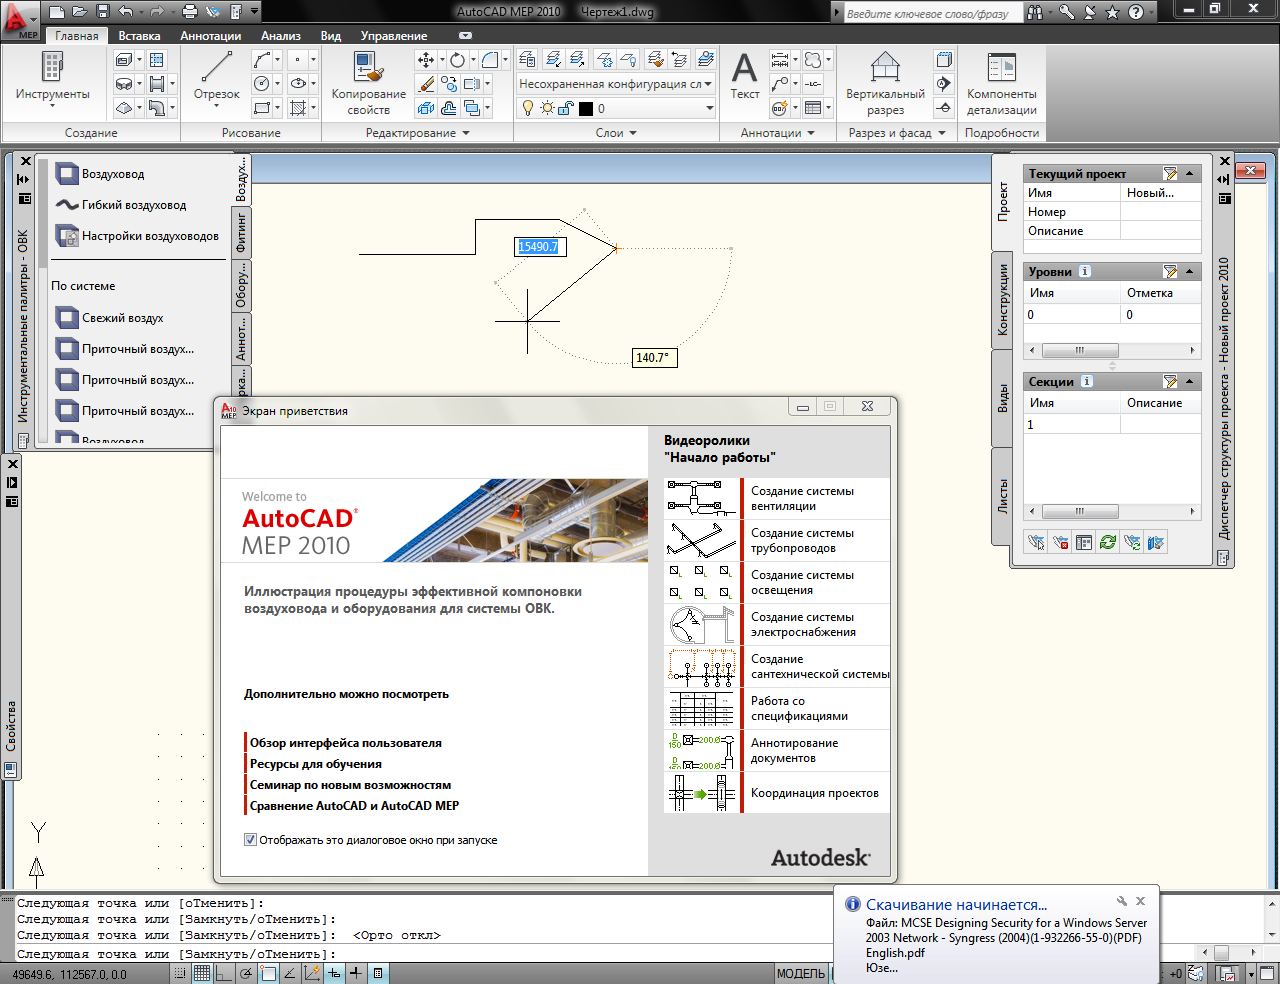This screenshot has width=1280, height=984.
Task: Click the green refresh project icon
Action: [x=1107, y=542]
